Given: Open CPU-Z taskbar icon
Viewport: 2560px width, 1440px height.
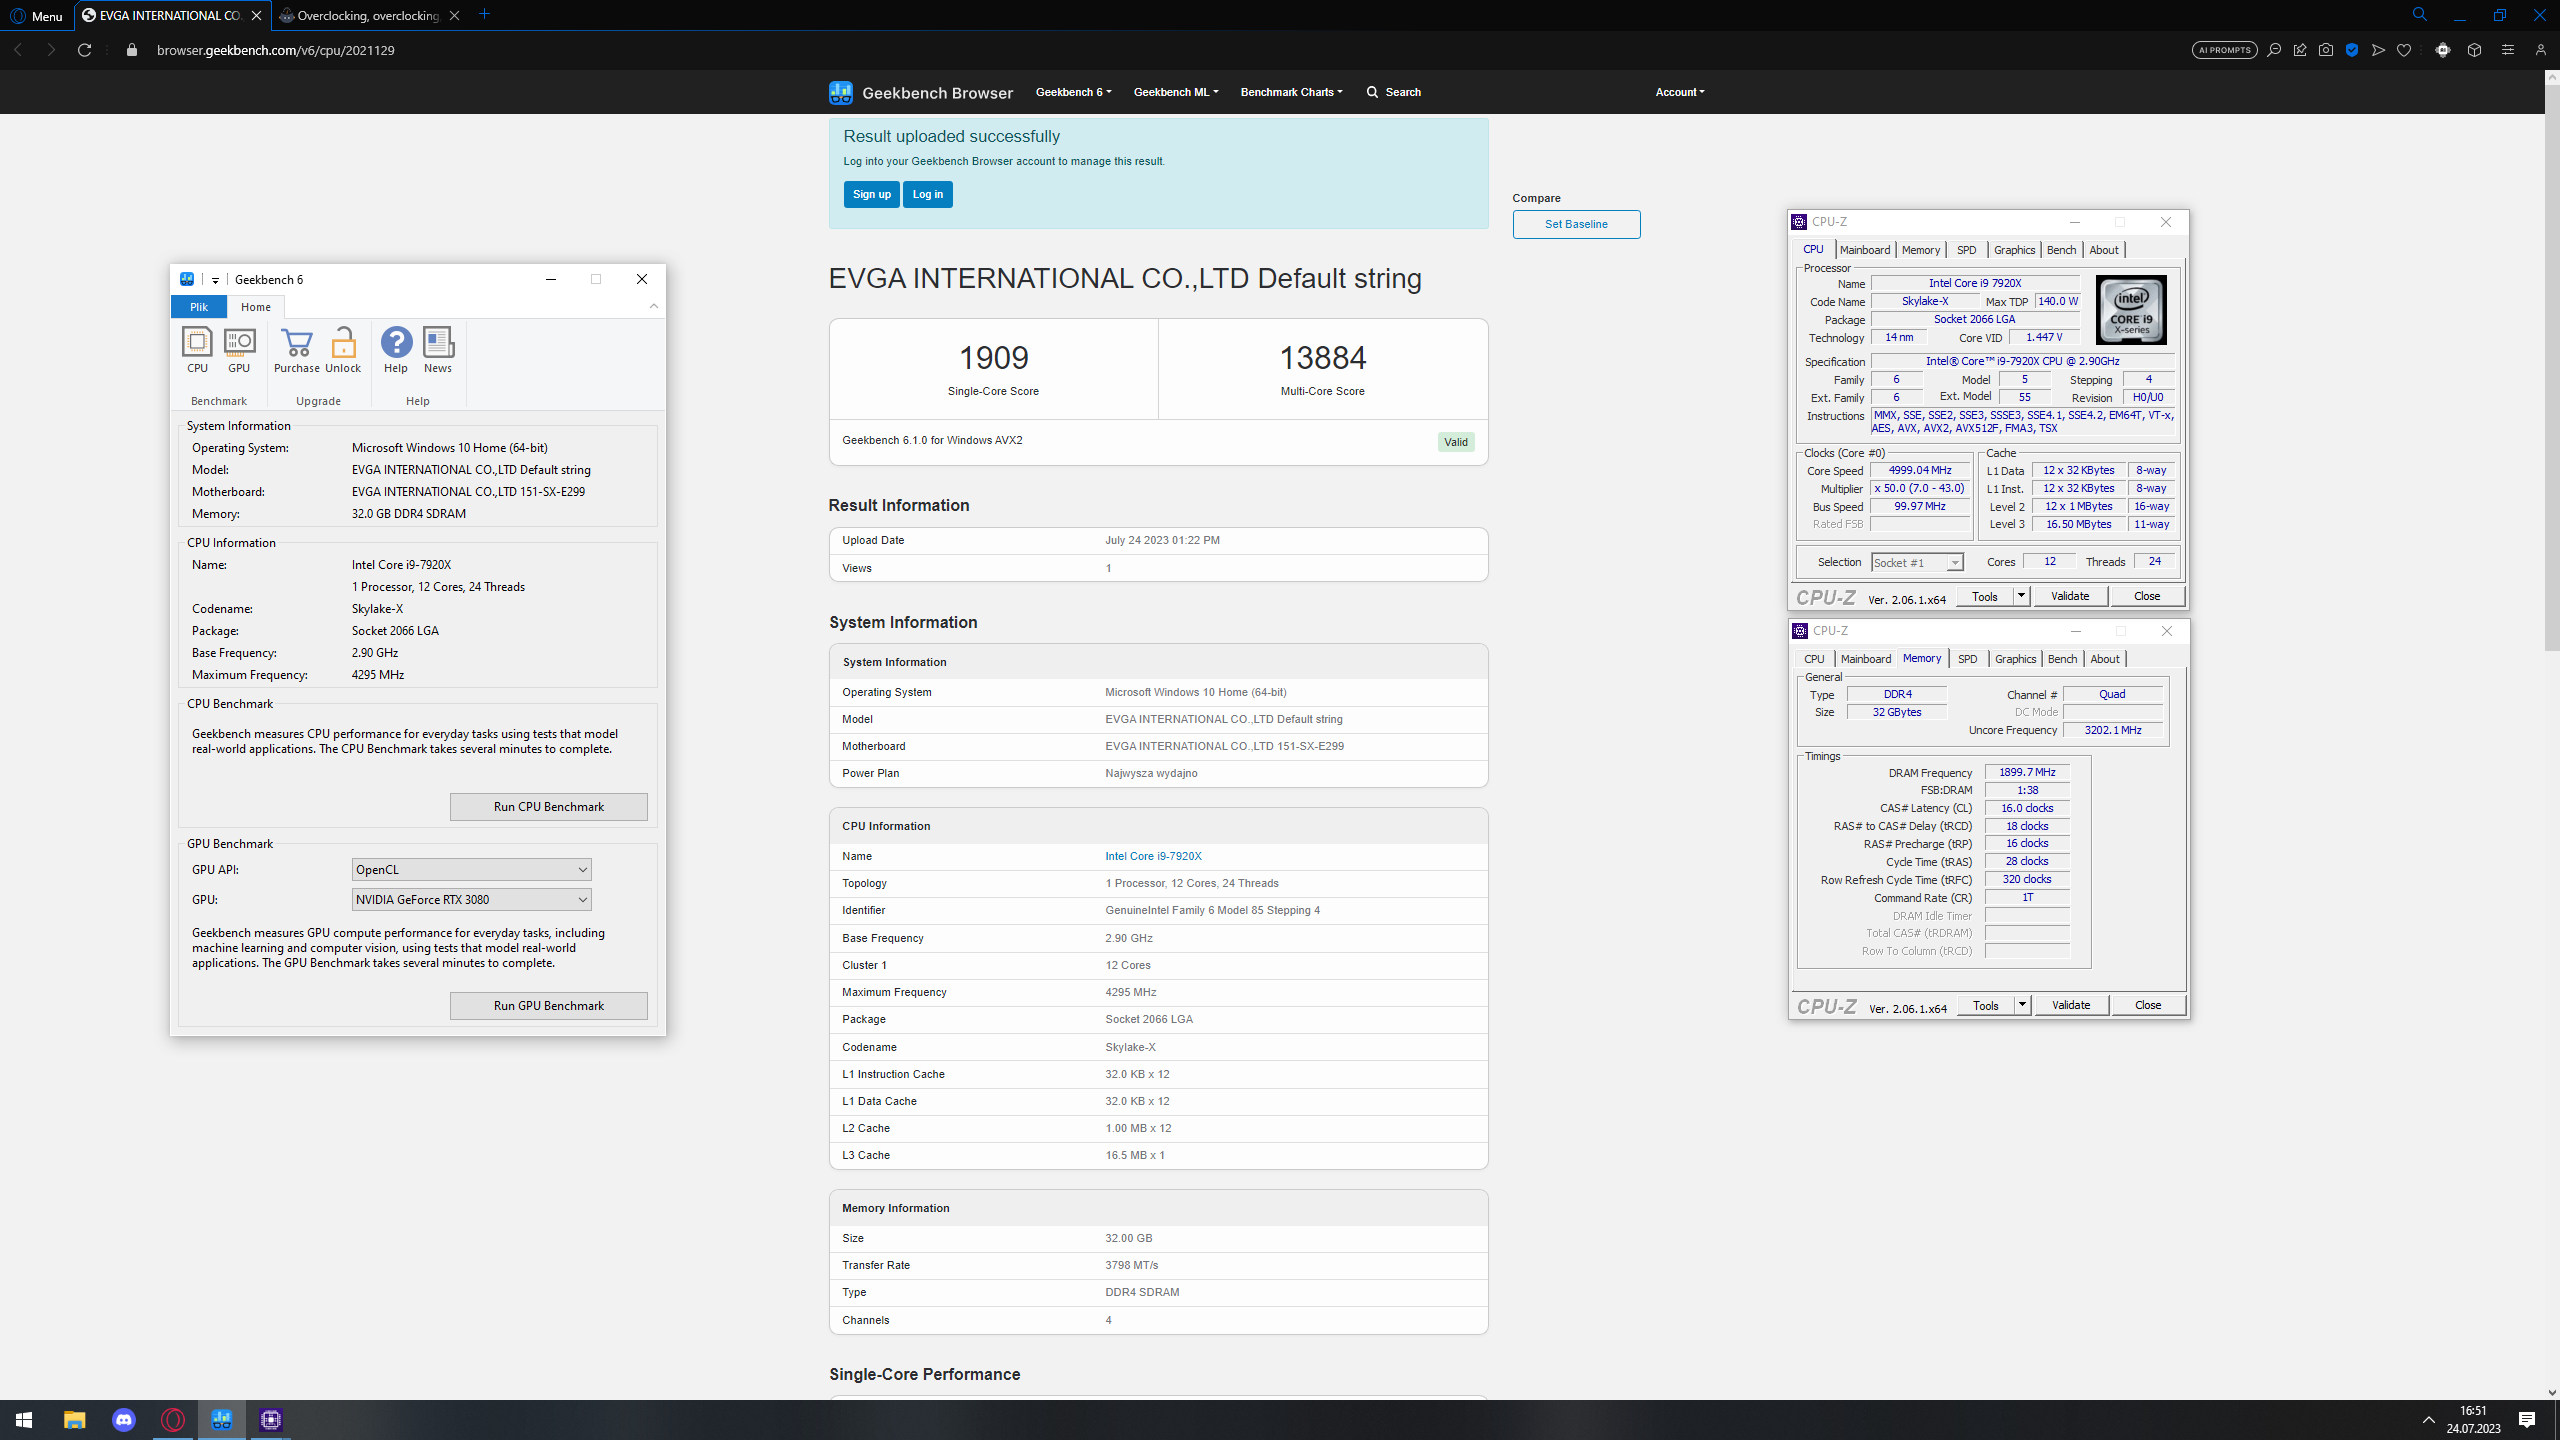Looking at the screenshot, I should (271, 1420).
